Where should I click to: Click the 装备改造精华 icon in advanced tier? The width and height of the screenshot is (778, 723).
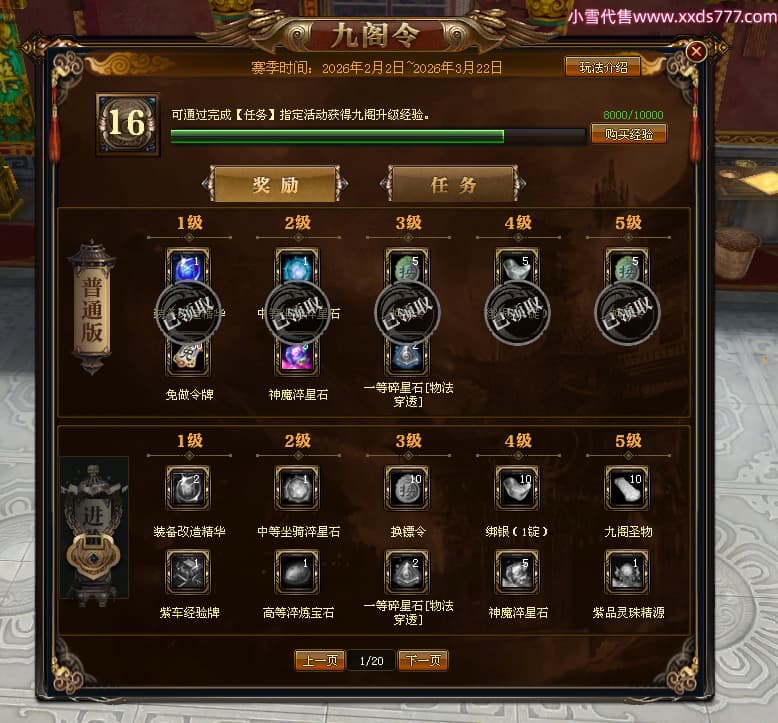(188, 488)
